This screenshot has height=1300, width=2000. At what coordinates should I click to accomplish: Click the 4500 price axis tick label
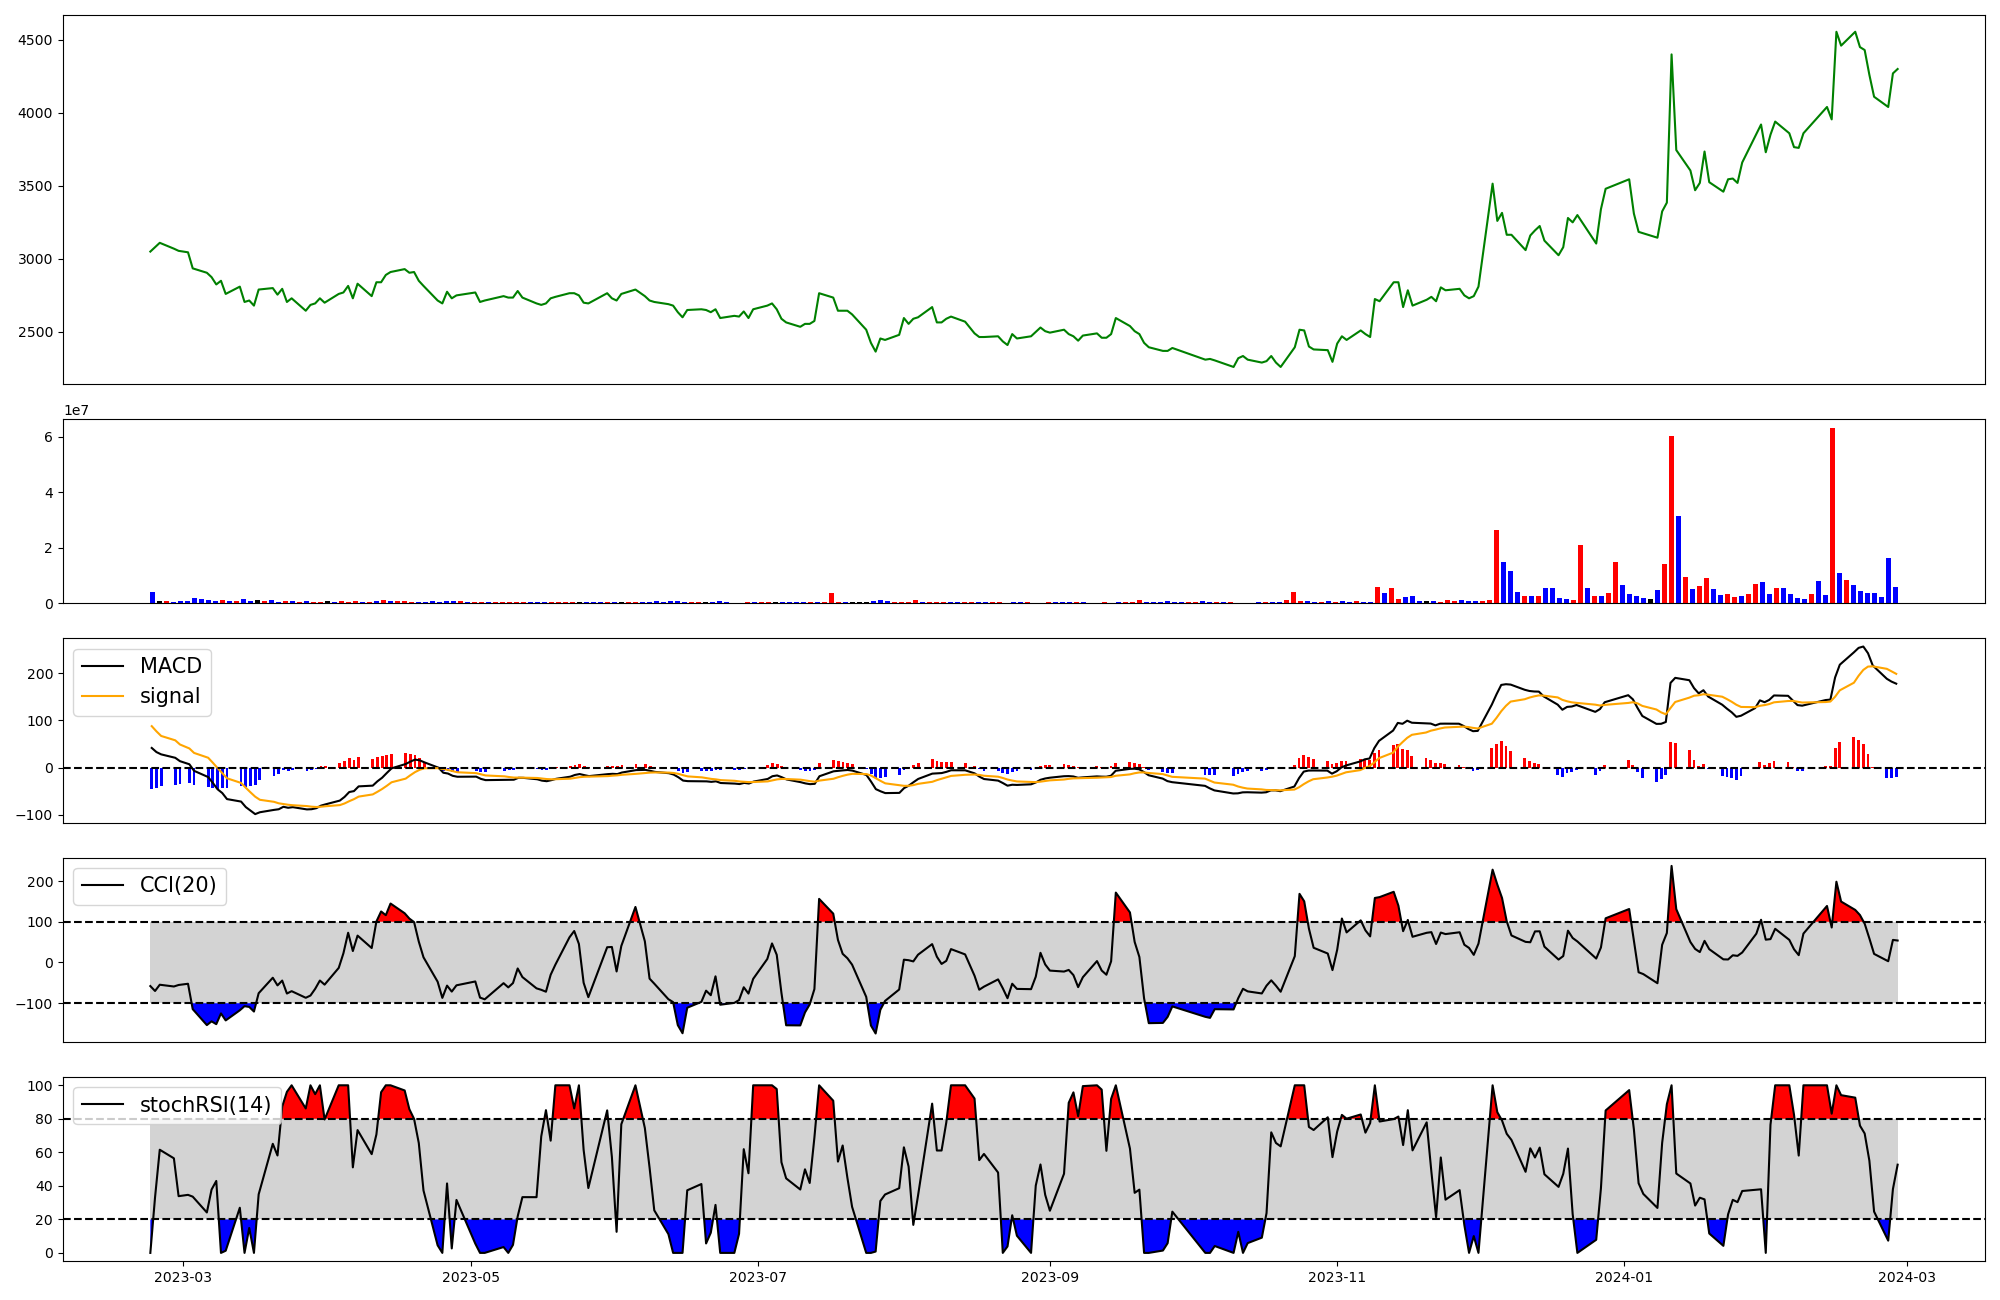[35, 40]
